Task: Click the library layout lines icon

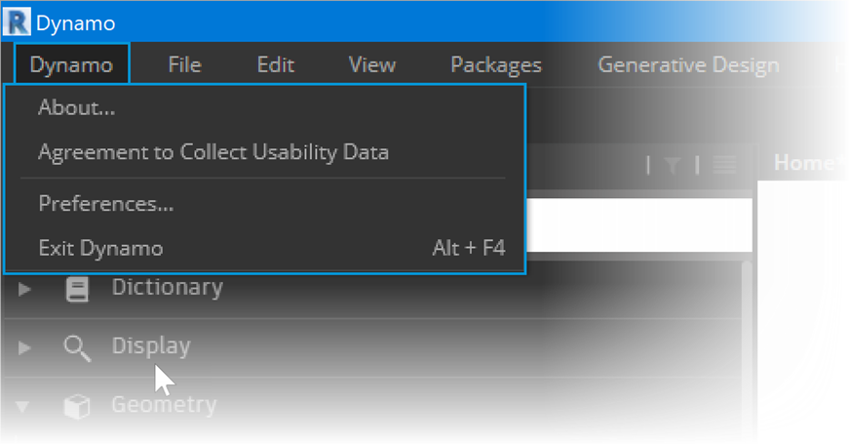Action: [x=724, y=165]
